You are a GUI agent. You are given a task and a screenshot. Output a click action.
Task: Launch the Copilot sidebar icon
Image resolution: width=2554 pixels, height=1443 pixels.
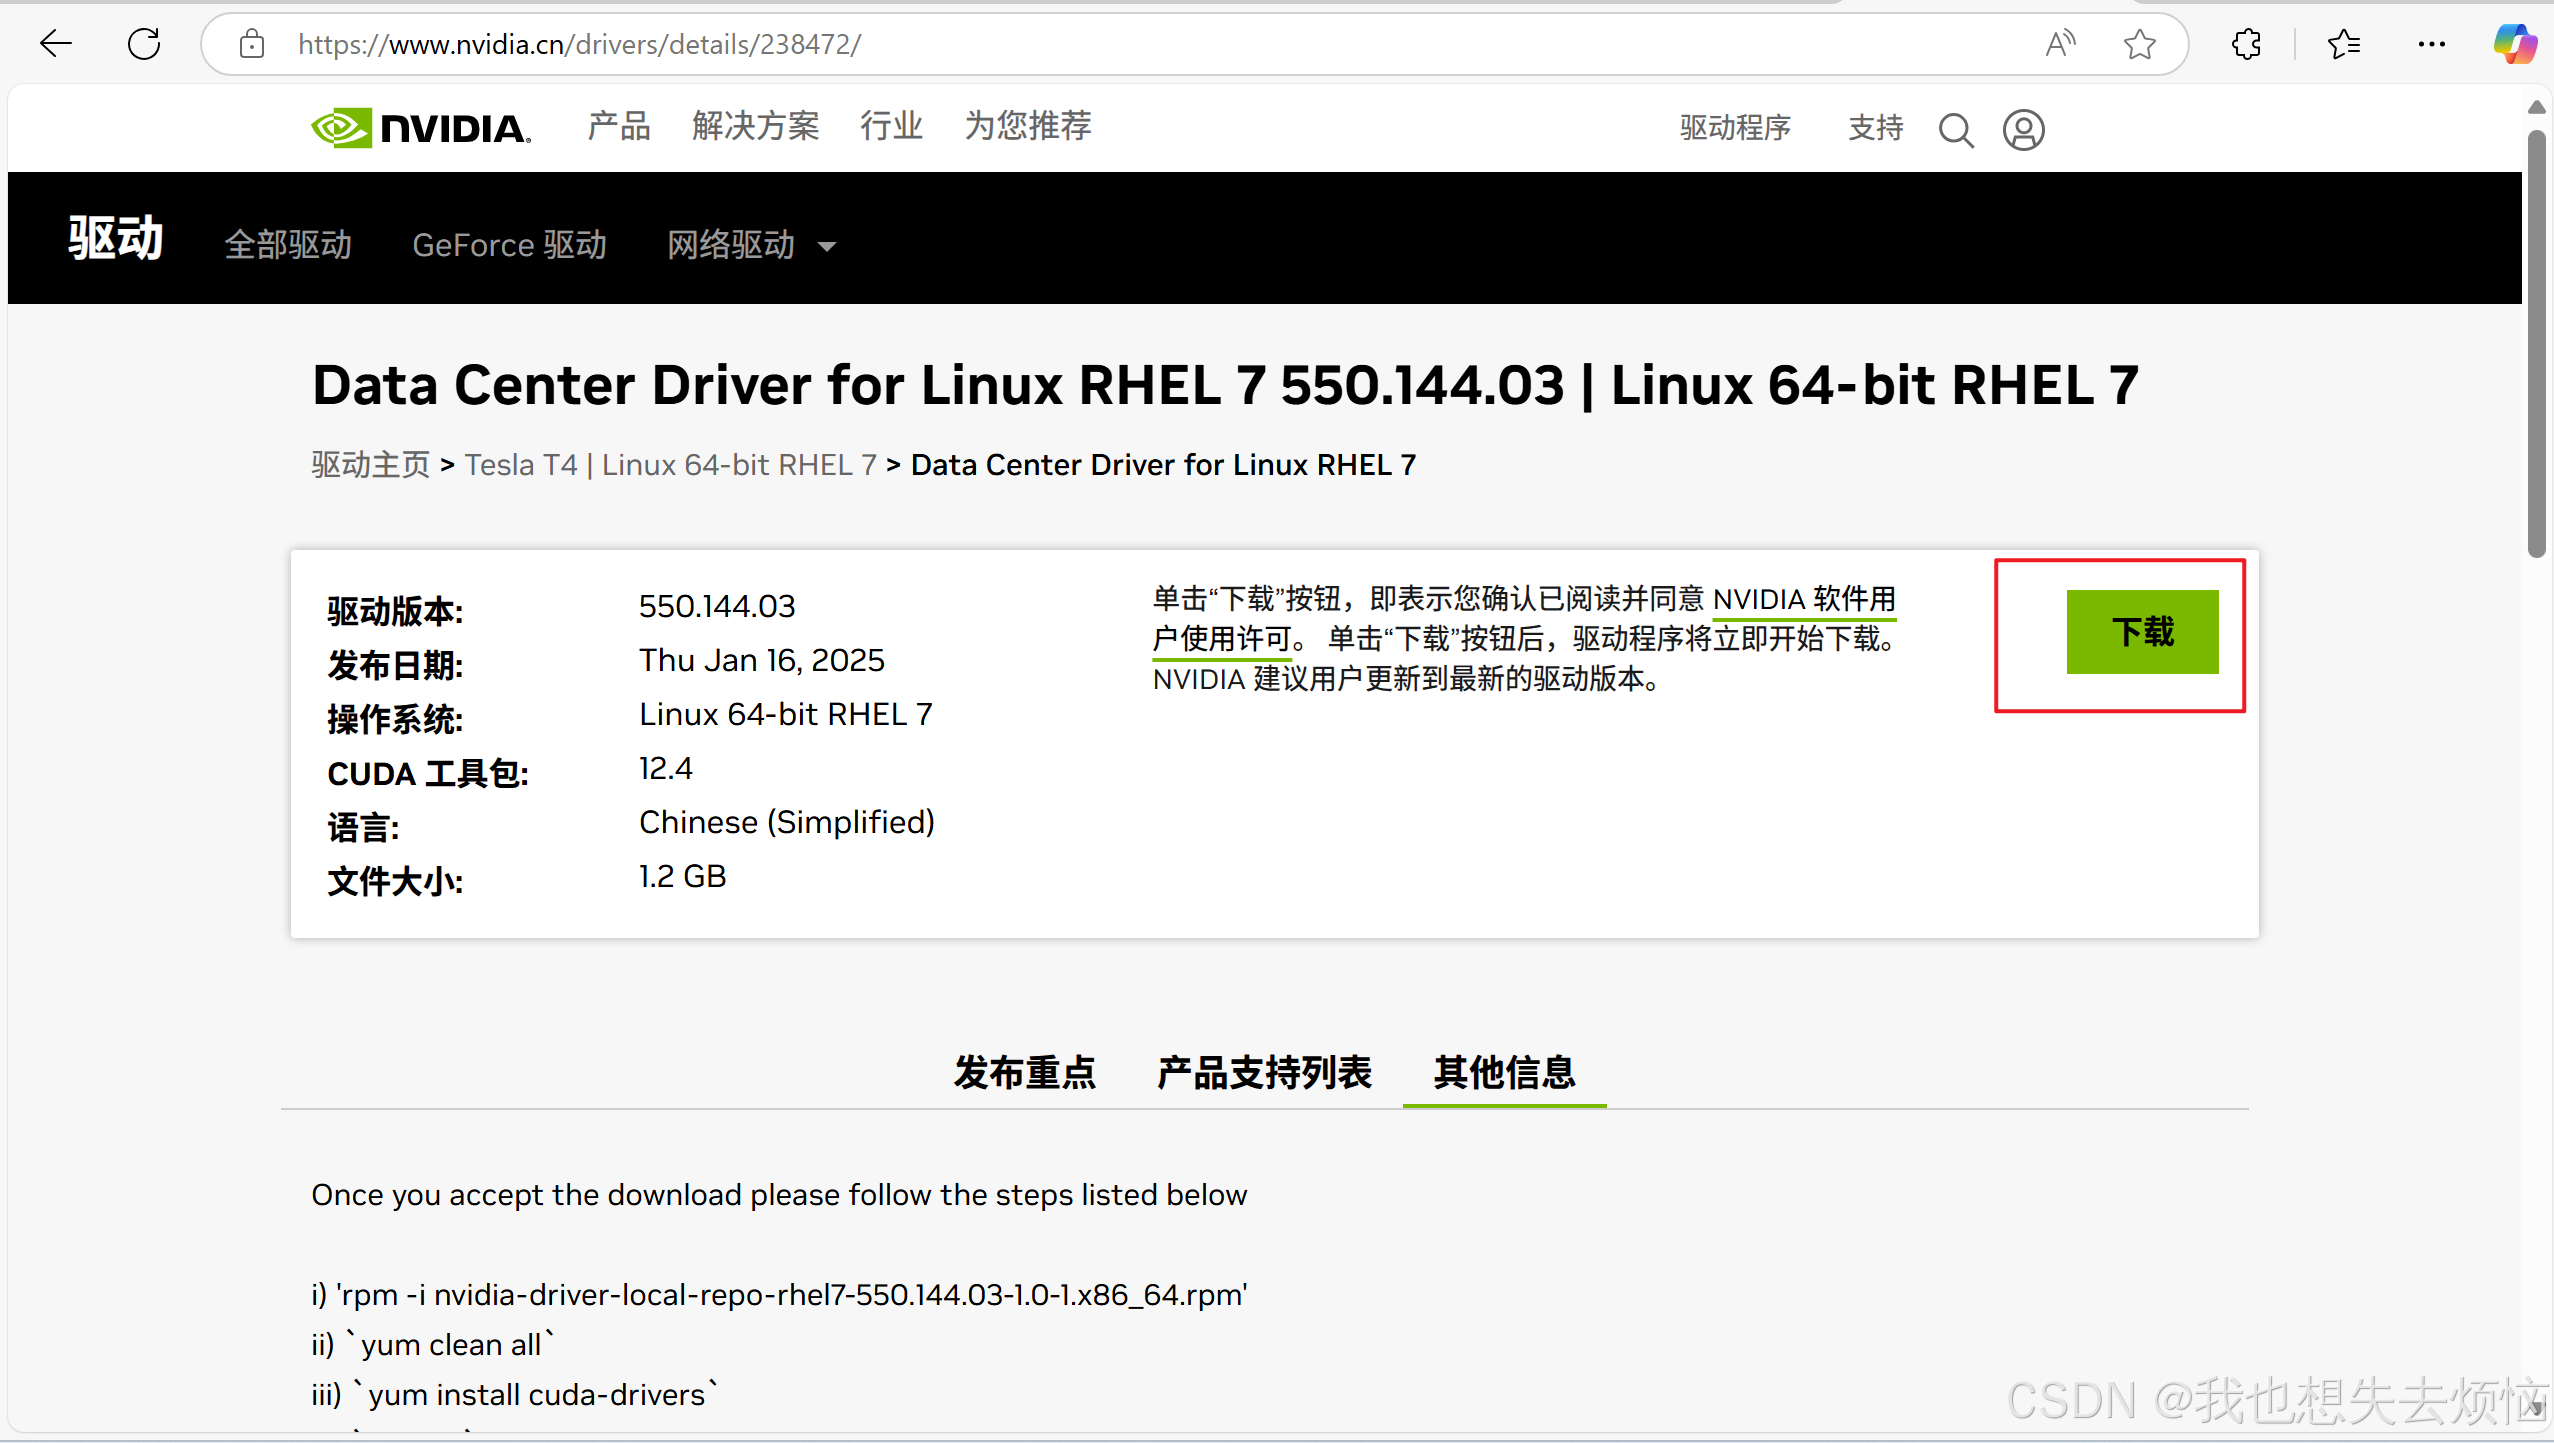(x=2514, y=44)
